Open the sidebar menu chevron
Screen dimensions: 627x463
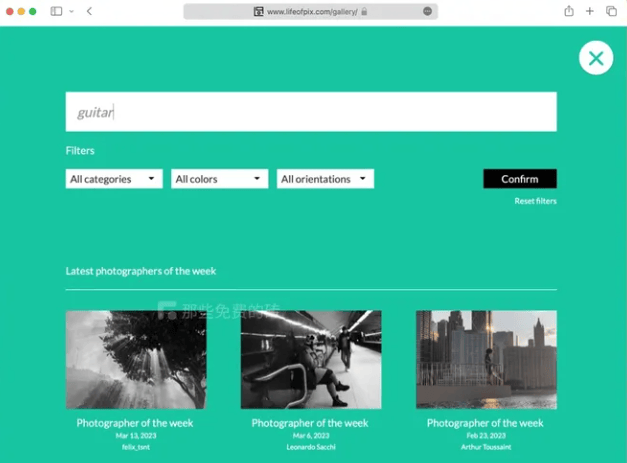71,11
